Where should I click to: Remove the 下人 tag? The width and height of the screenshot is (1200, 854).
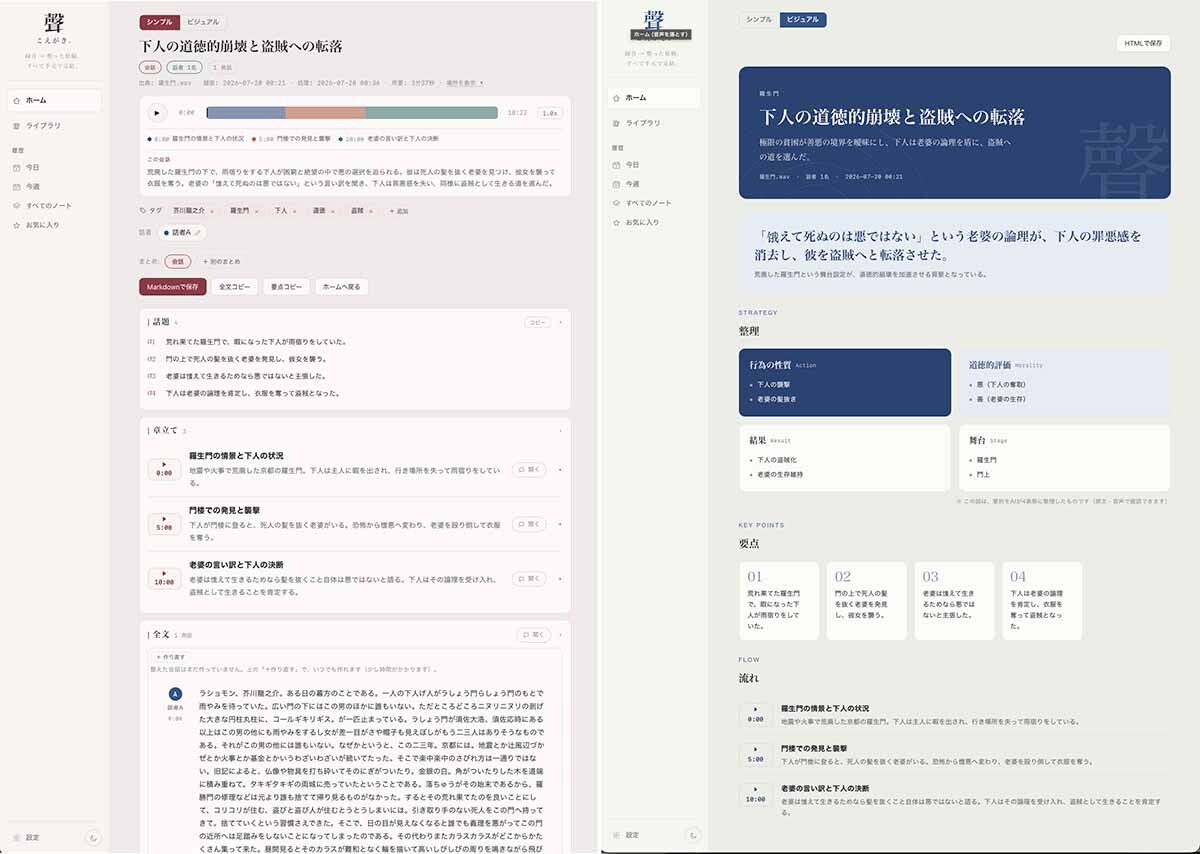[x=296, y=211]
